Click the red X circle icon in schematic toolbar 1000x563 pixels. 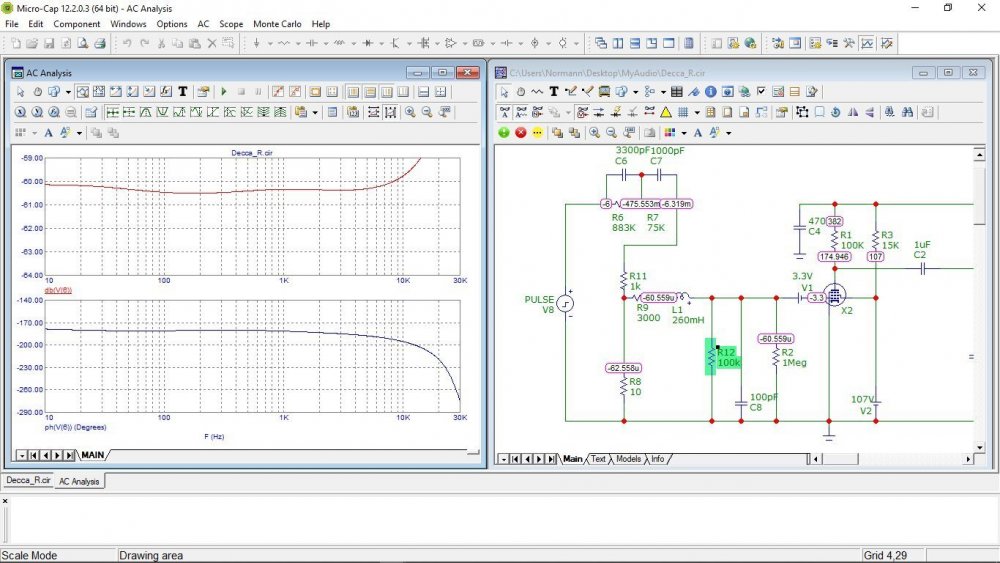521,132
